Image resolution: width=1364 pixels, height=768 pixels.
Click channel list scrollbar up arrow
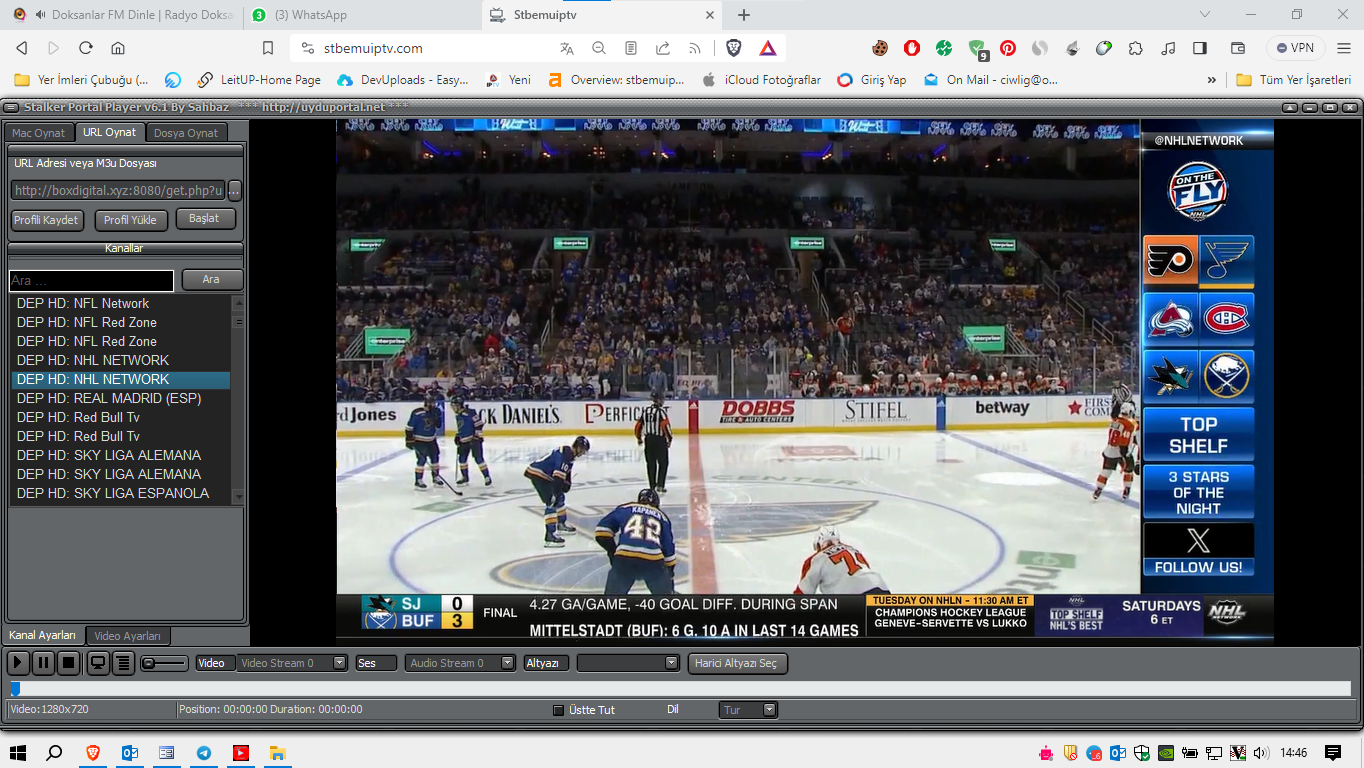pos(238,302)
